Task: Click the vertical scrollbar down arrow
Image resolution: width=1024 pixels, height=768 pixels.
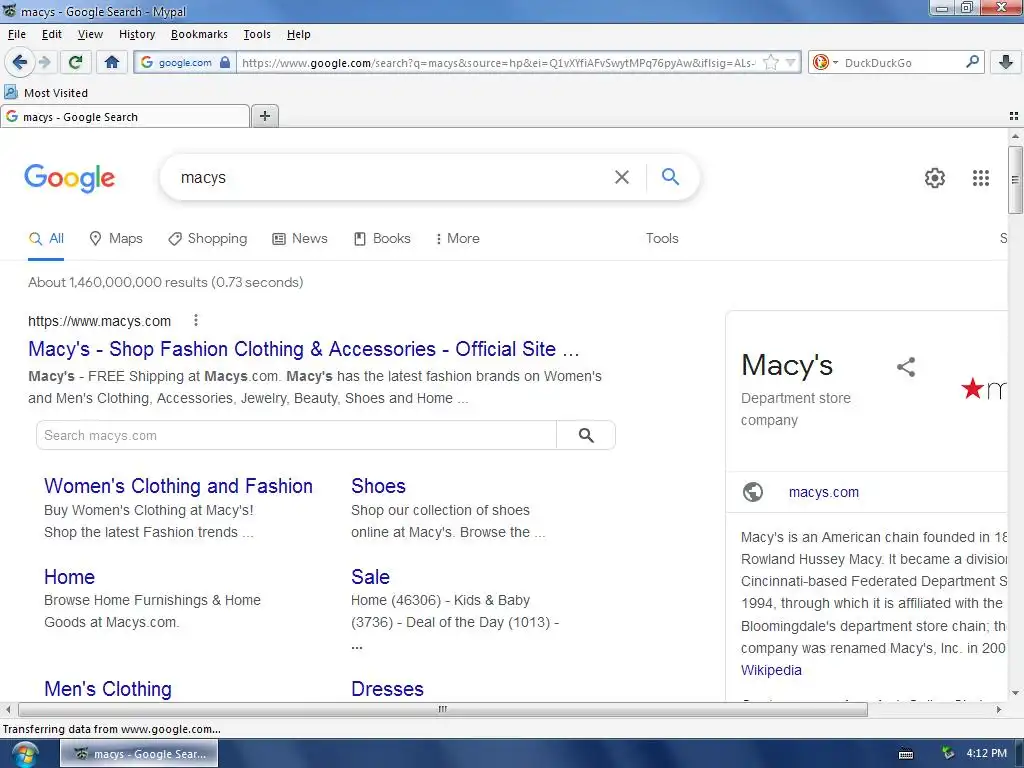Action: pos(1015,693)
